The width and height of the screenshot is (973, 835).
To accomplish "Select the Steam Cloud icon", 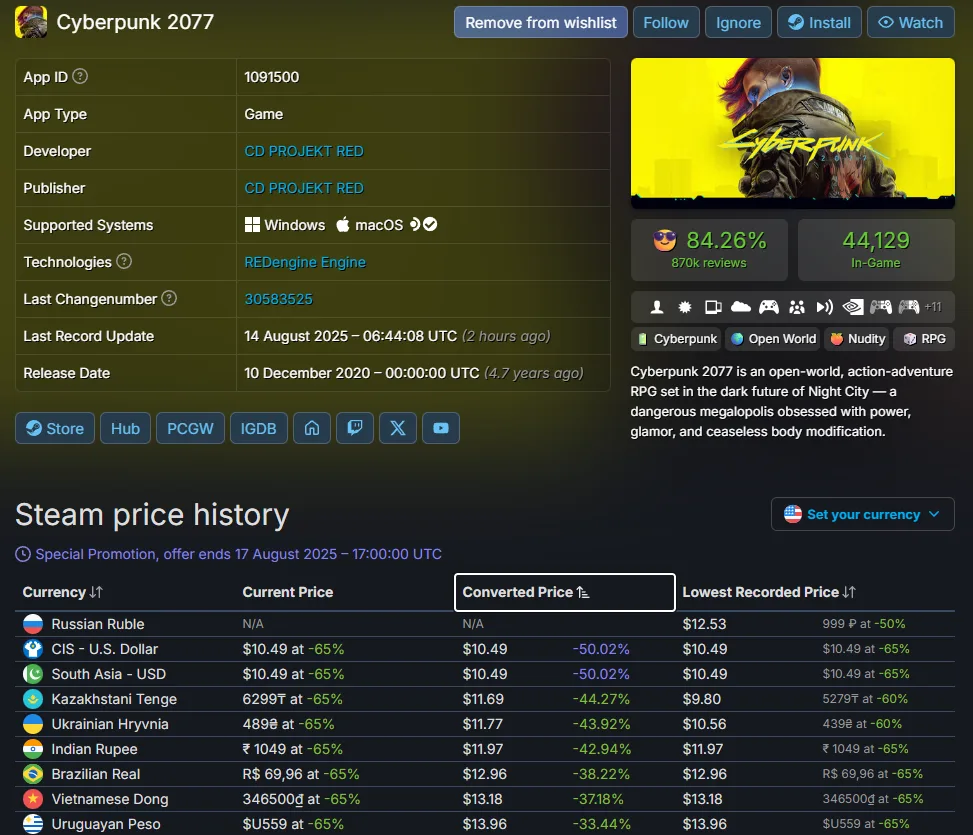I will 741,306.
